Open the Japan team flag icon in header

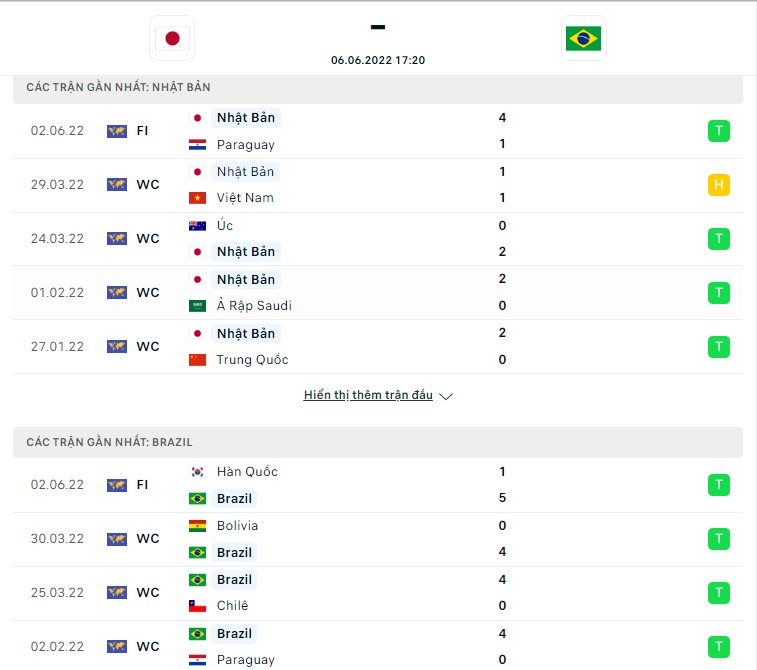click(172, 38)
